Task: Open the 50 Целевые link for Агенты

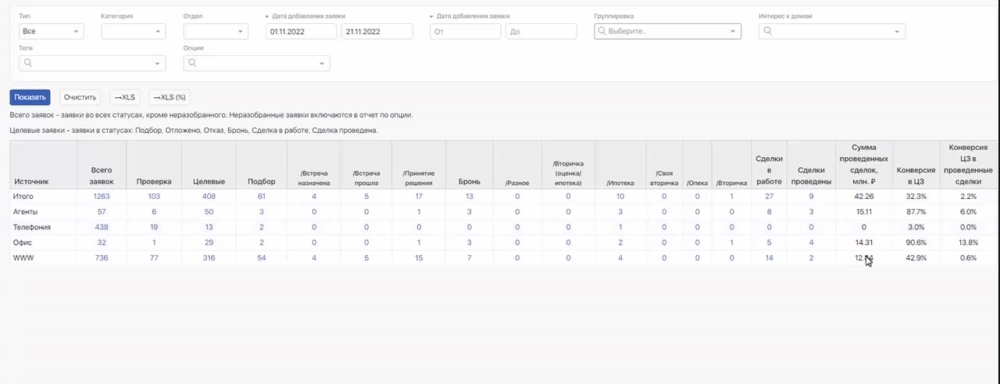Action: [209, 212]
